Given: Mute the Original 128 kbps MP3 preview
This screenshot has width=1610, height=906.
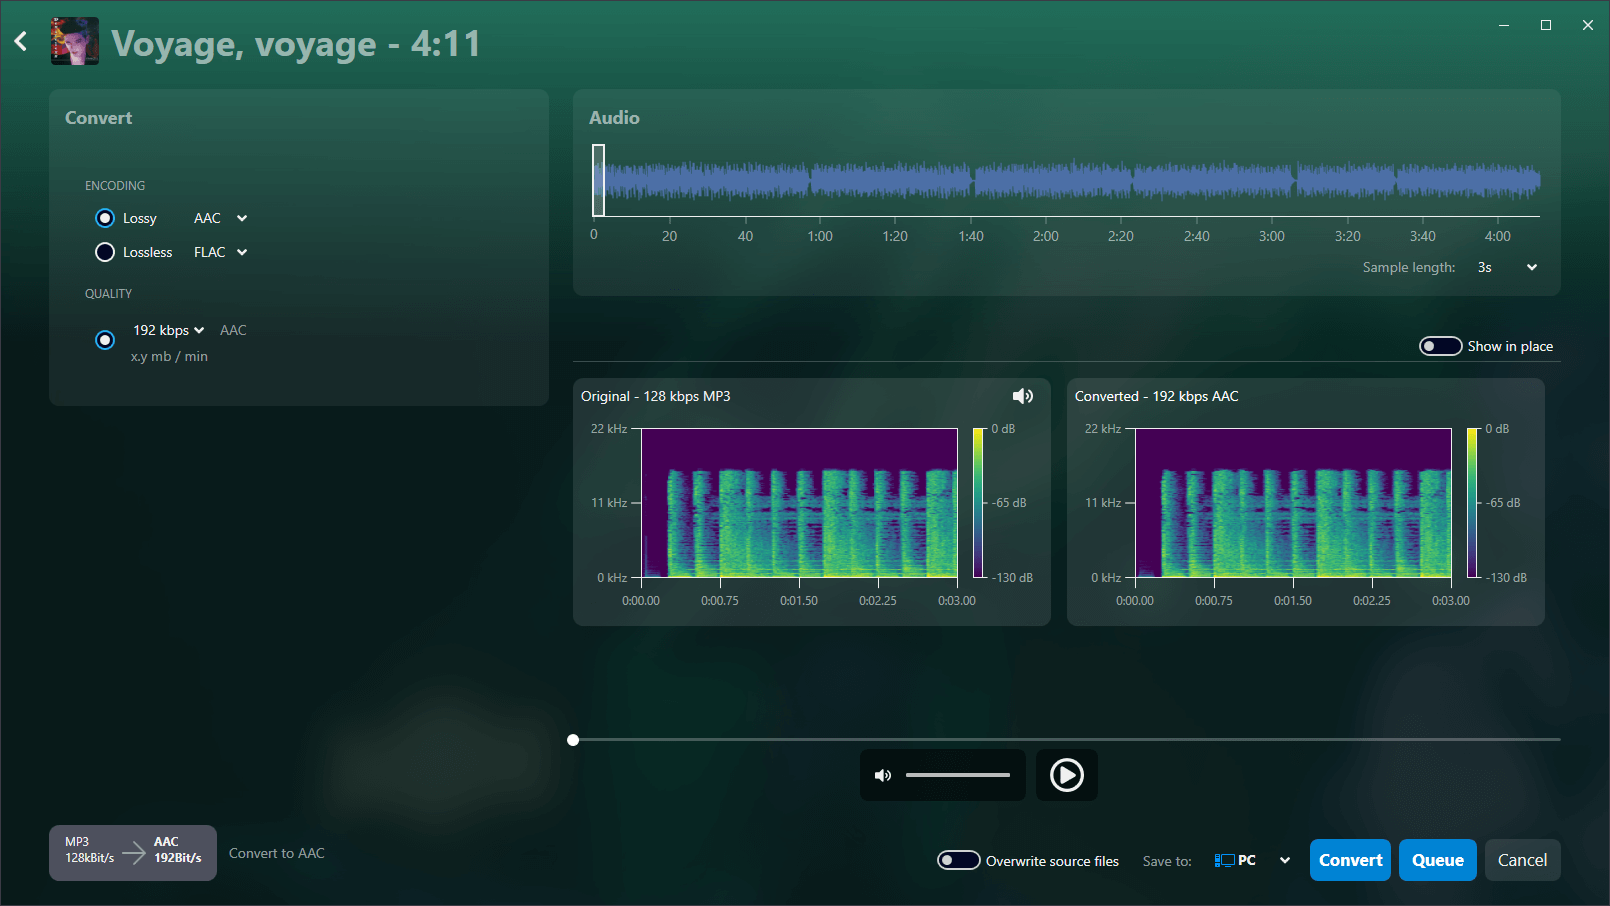Looking at the screenshot, I should coord(1023,396).
